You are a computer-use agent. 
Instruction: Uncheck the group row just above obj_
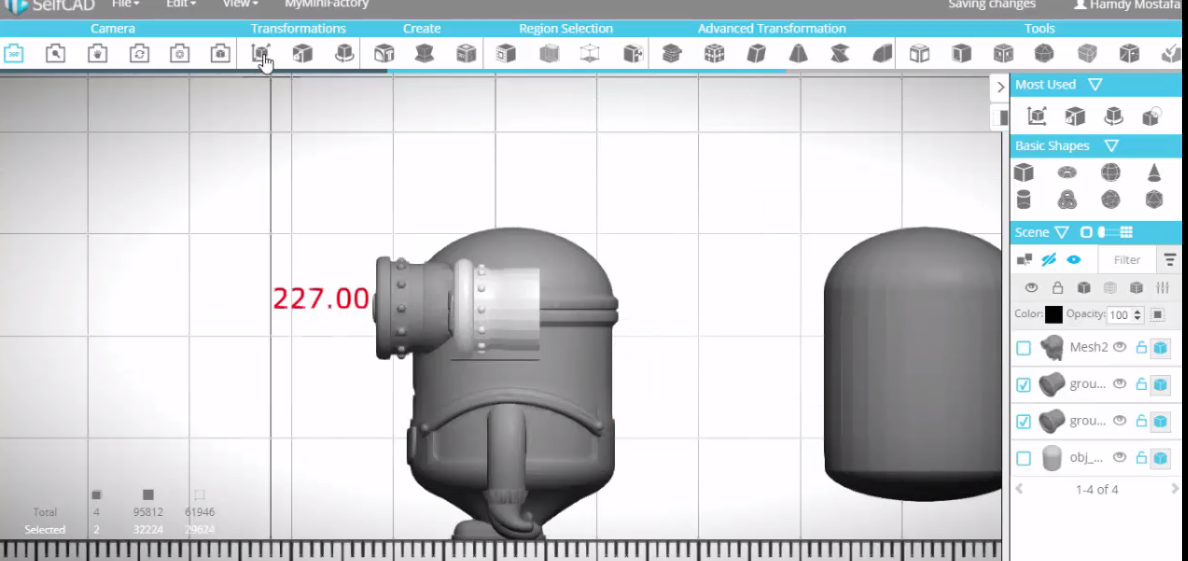pos(1024,422)
